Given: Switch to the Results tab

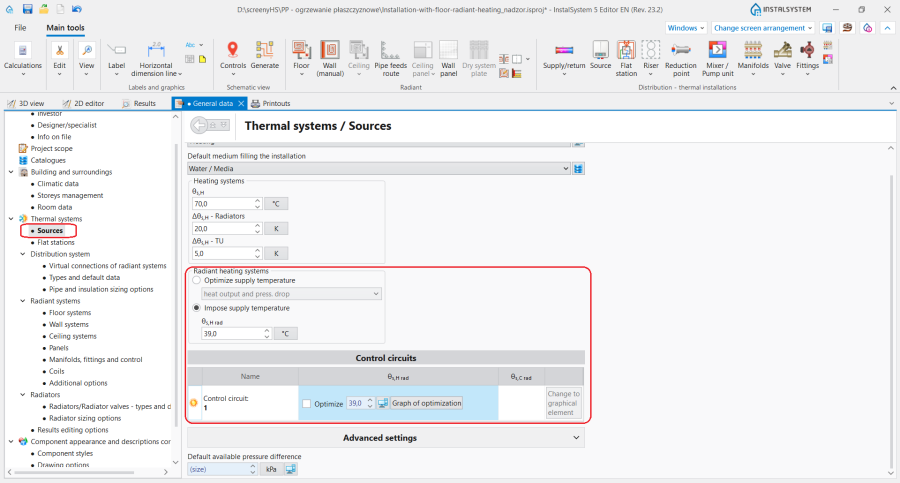Looking at the screenshot, I should tap(139, 103).
